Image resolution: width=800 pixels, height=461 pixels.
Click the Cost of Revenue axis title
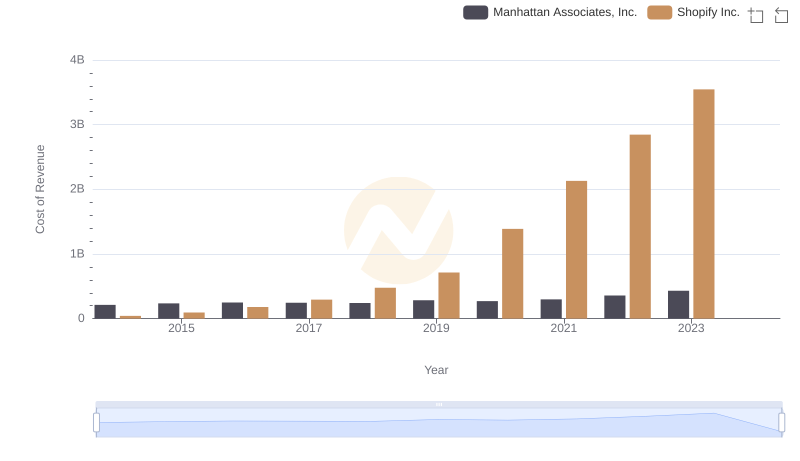40,189
